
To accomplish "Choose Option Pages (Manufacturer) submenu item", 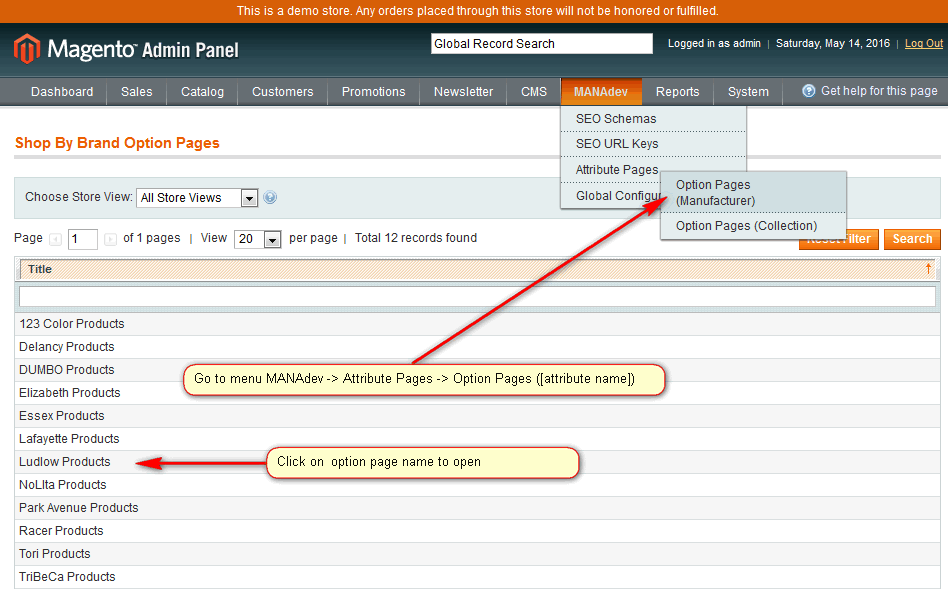I will coord(753,193).
